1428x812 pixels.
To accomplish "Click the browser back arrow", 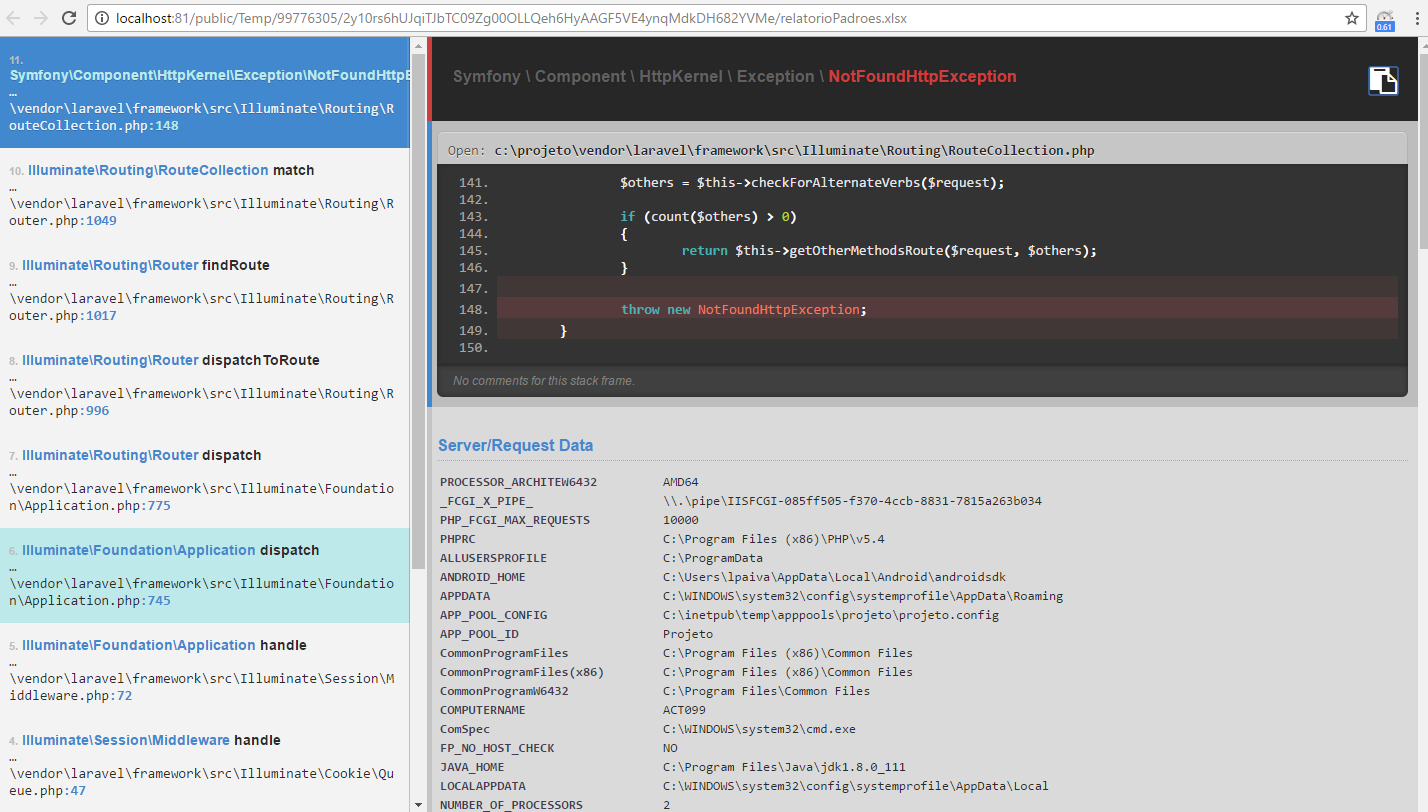I will pyautogui.click(x=14, y=18).
